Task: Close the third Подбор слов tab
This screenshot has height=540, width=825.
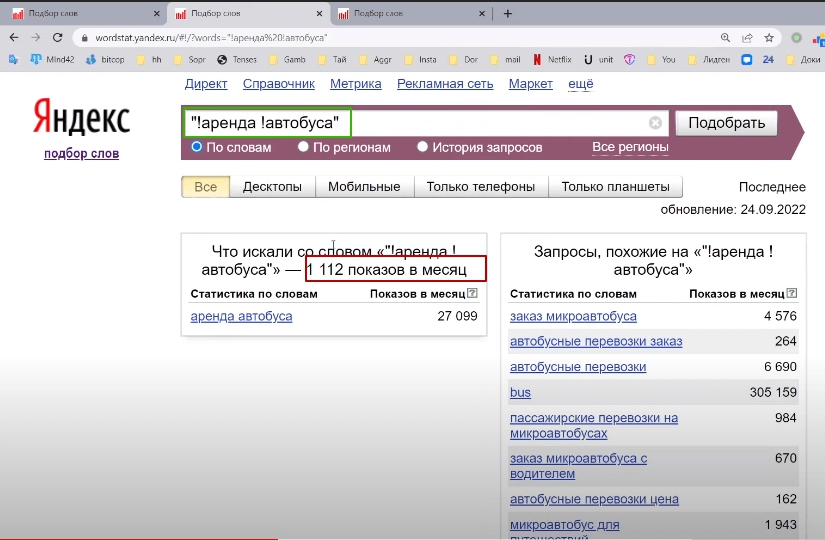Action: (x=481, y=14)
